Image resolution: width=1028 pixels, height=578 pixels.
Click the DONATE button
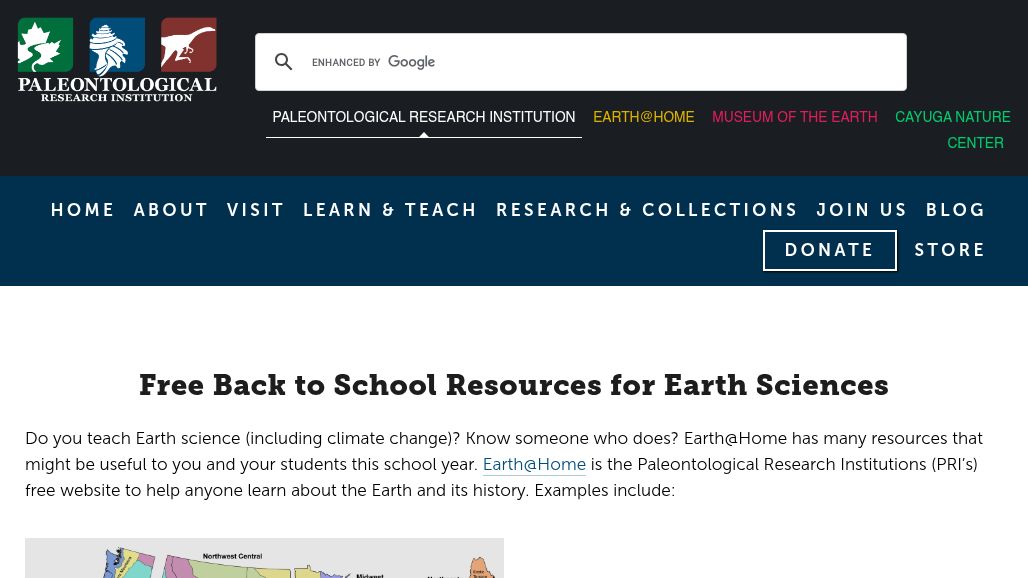coord(829,250)
